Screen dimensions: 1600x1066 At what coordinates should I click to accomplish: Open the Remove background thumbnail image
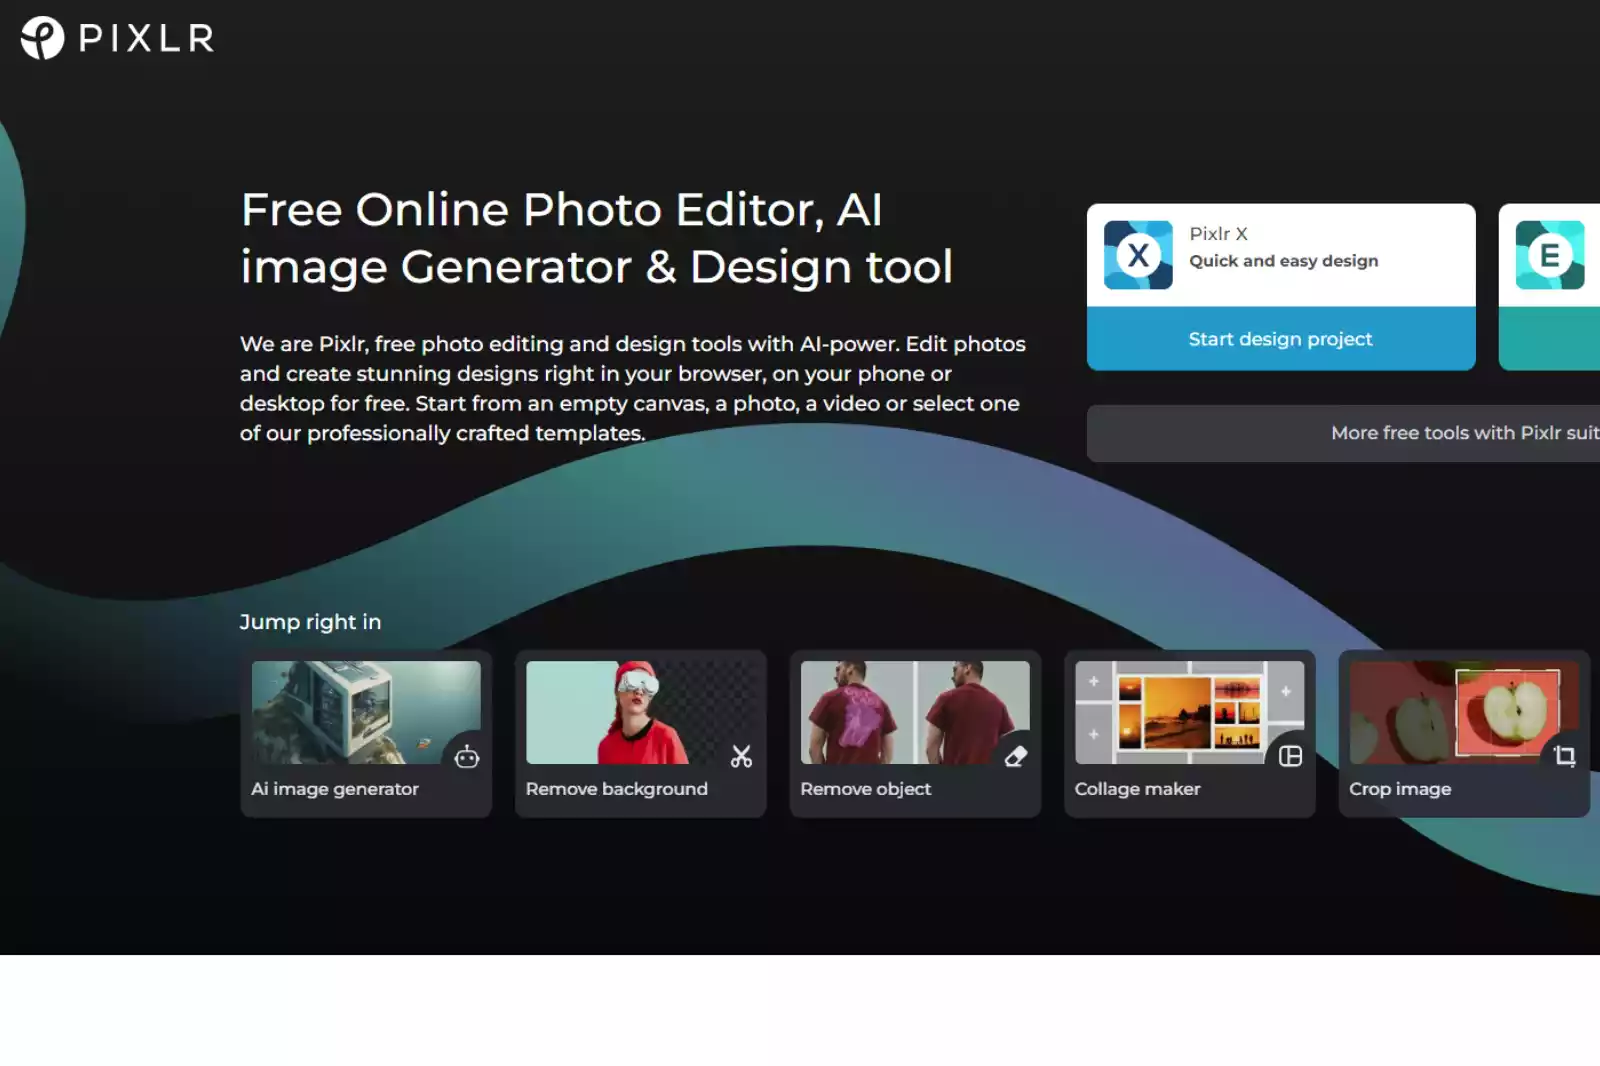point(641,712)
